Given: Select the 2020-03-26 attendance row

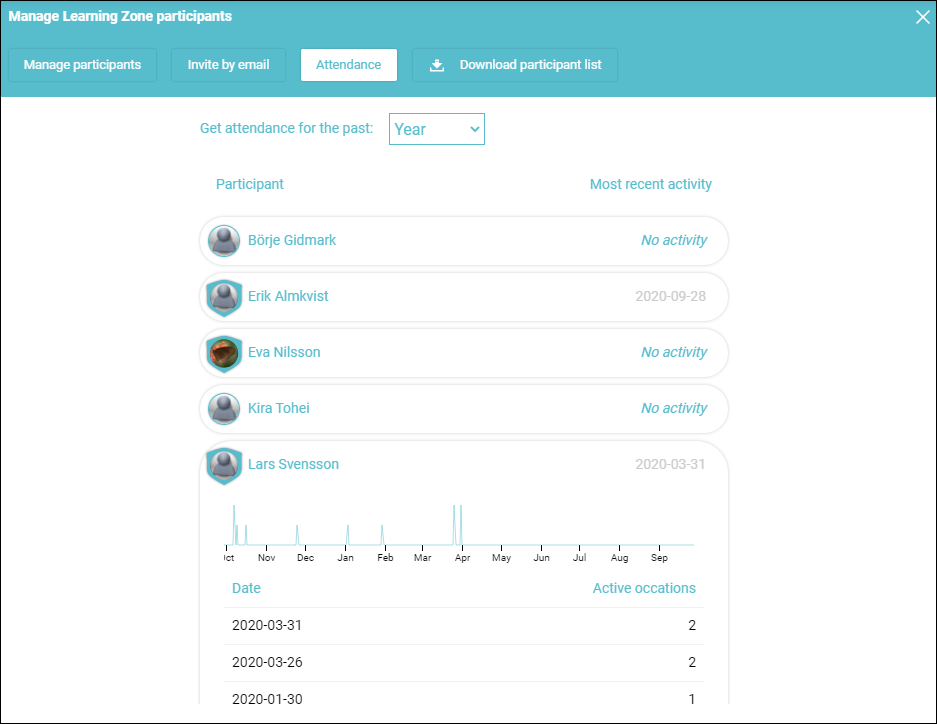Looking at the screenshot, I should point(464,662).
